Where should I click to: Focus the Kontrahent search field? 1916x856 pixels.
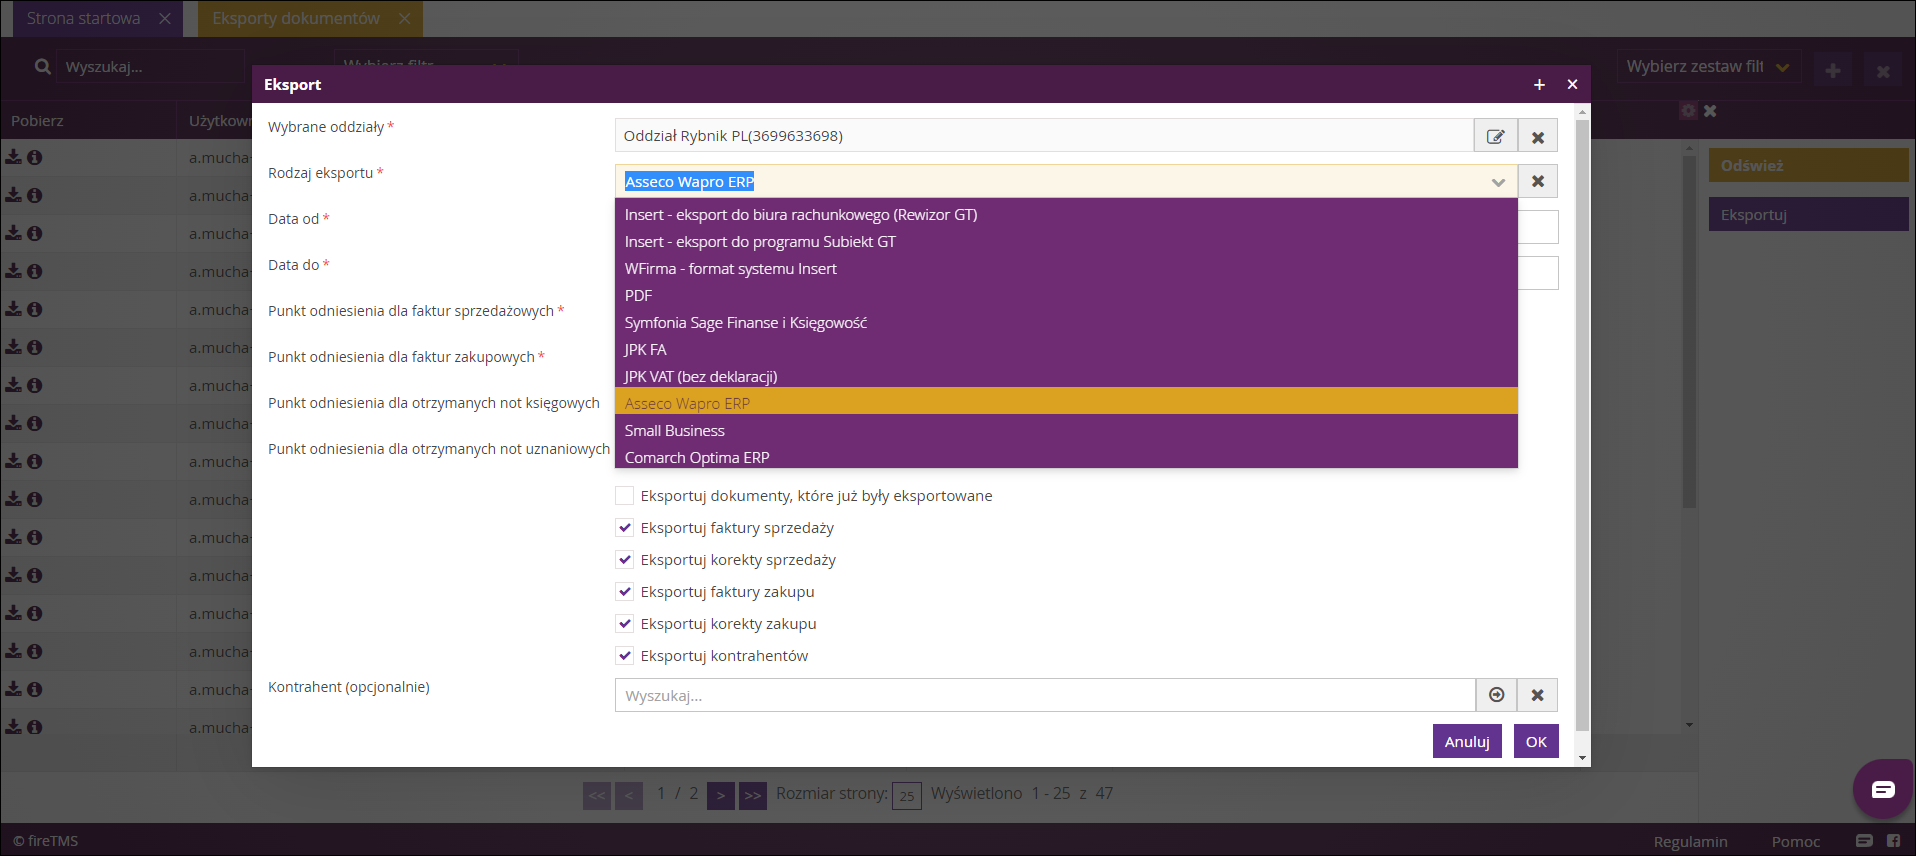(1045, 695)
